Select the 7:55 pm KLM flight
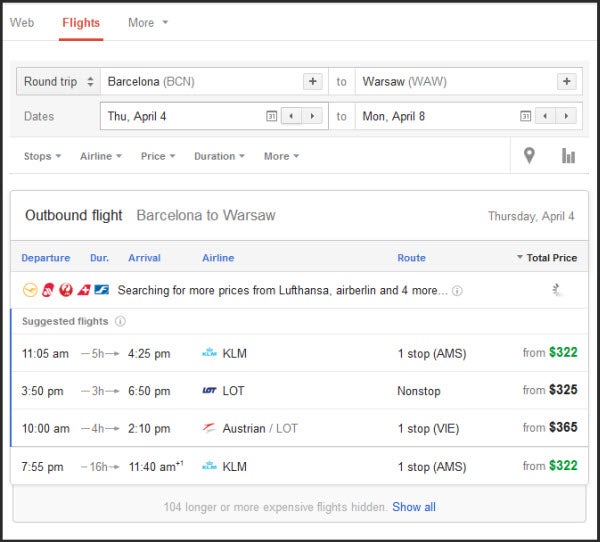 [x=300, y=466]
